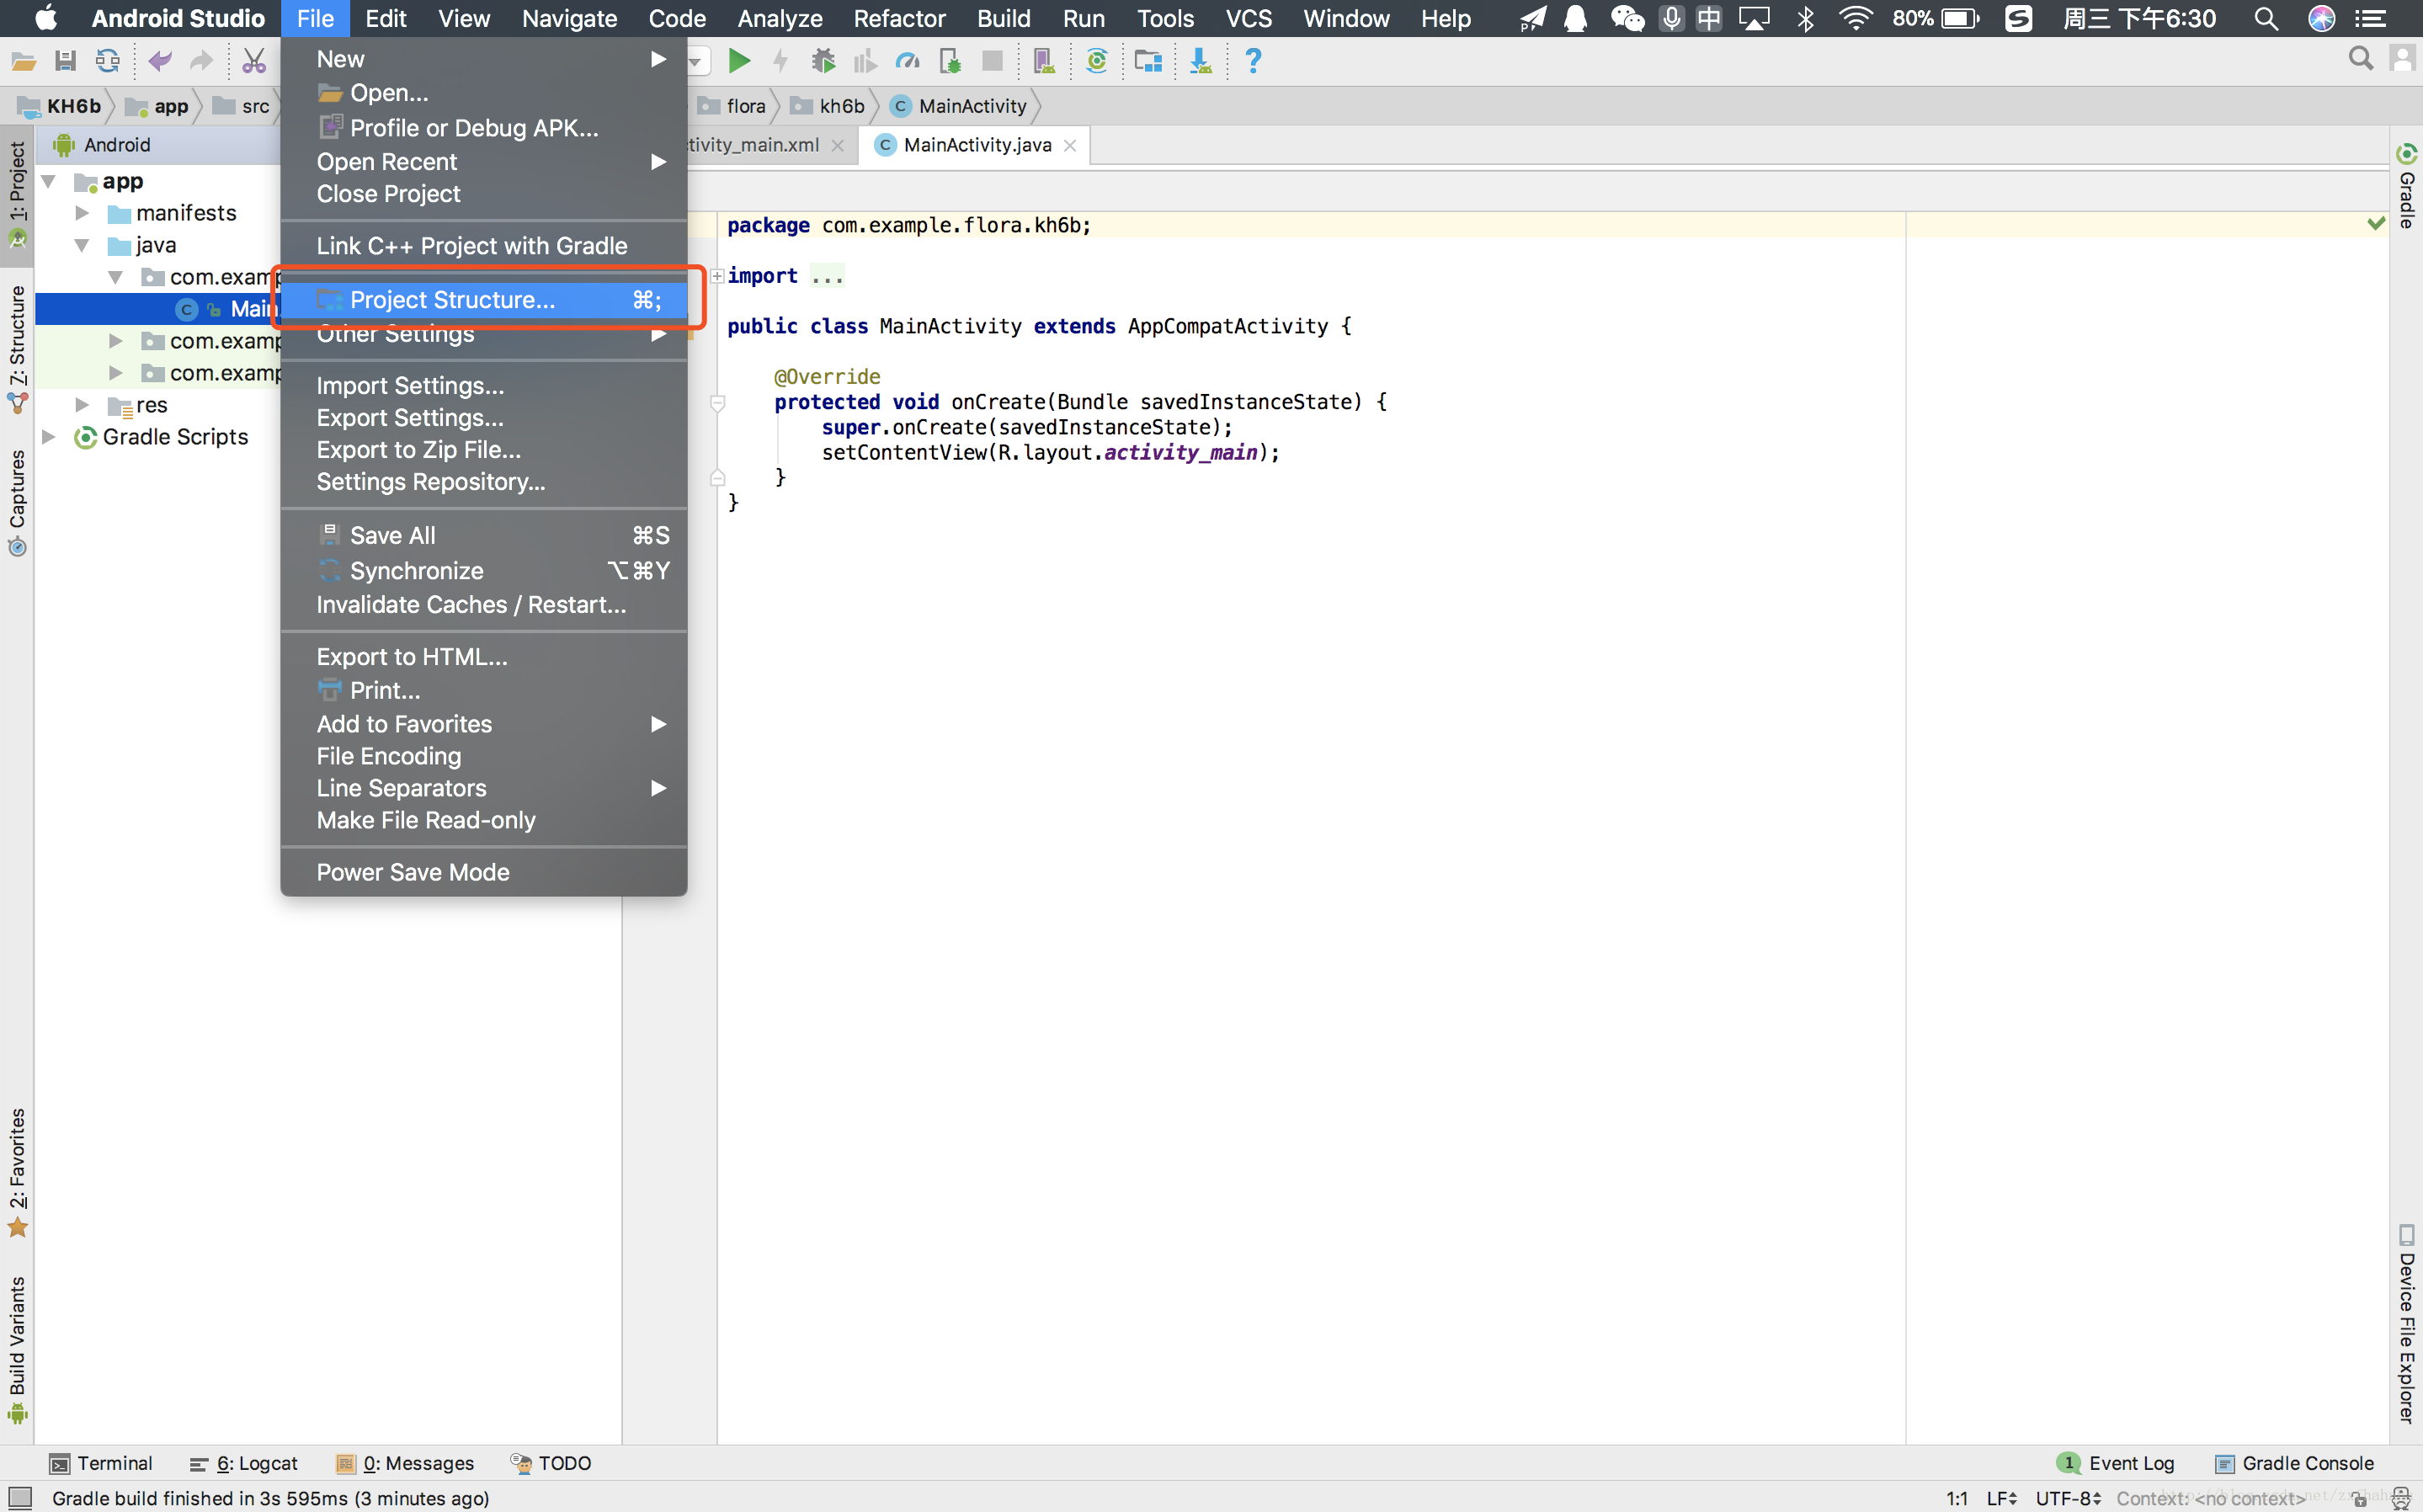Image resolution: width=2423 pixels, height=1512 pixels.
Task: Open the run configuration dropdown arrow
Action: (696, 62)
